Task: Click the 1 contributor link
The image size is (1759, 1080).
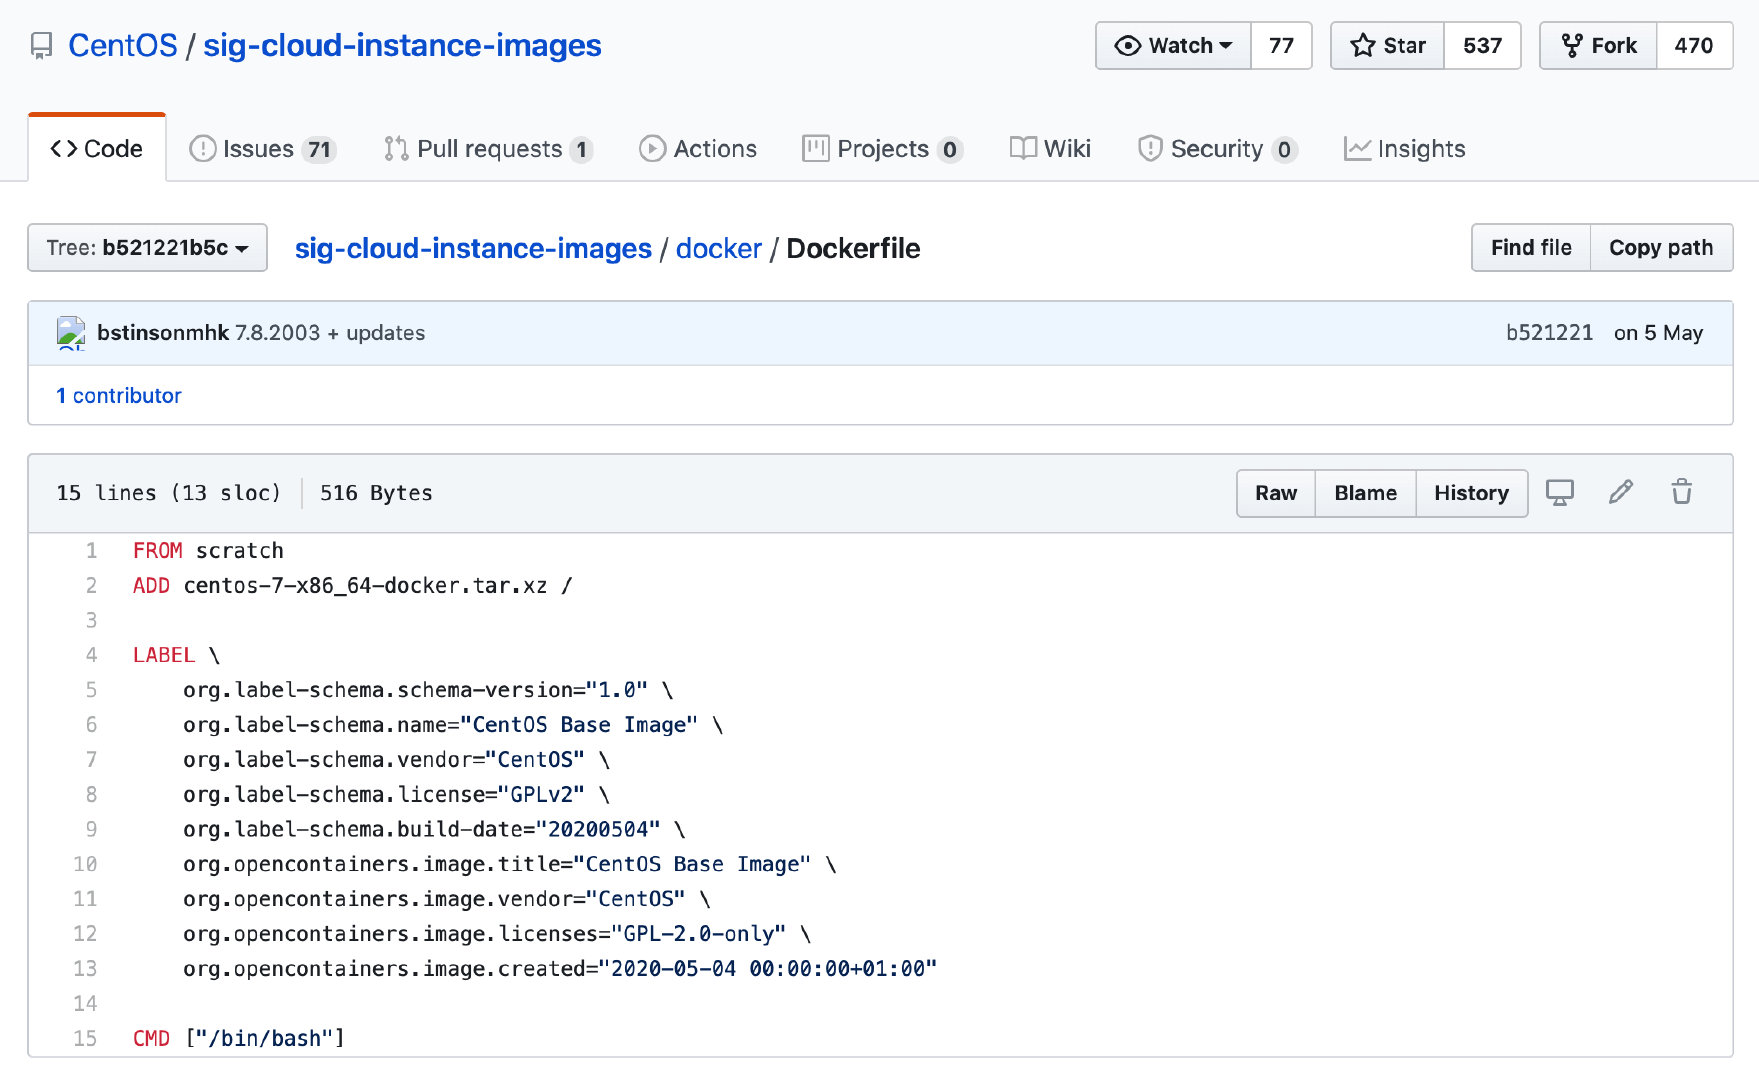Action: (x=119, y=396)
